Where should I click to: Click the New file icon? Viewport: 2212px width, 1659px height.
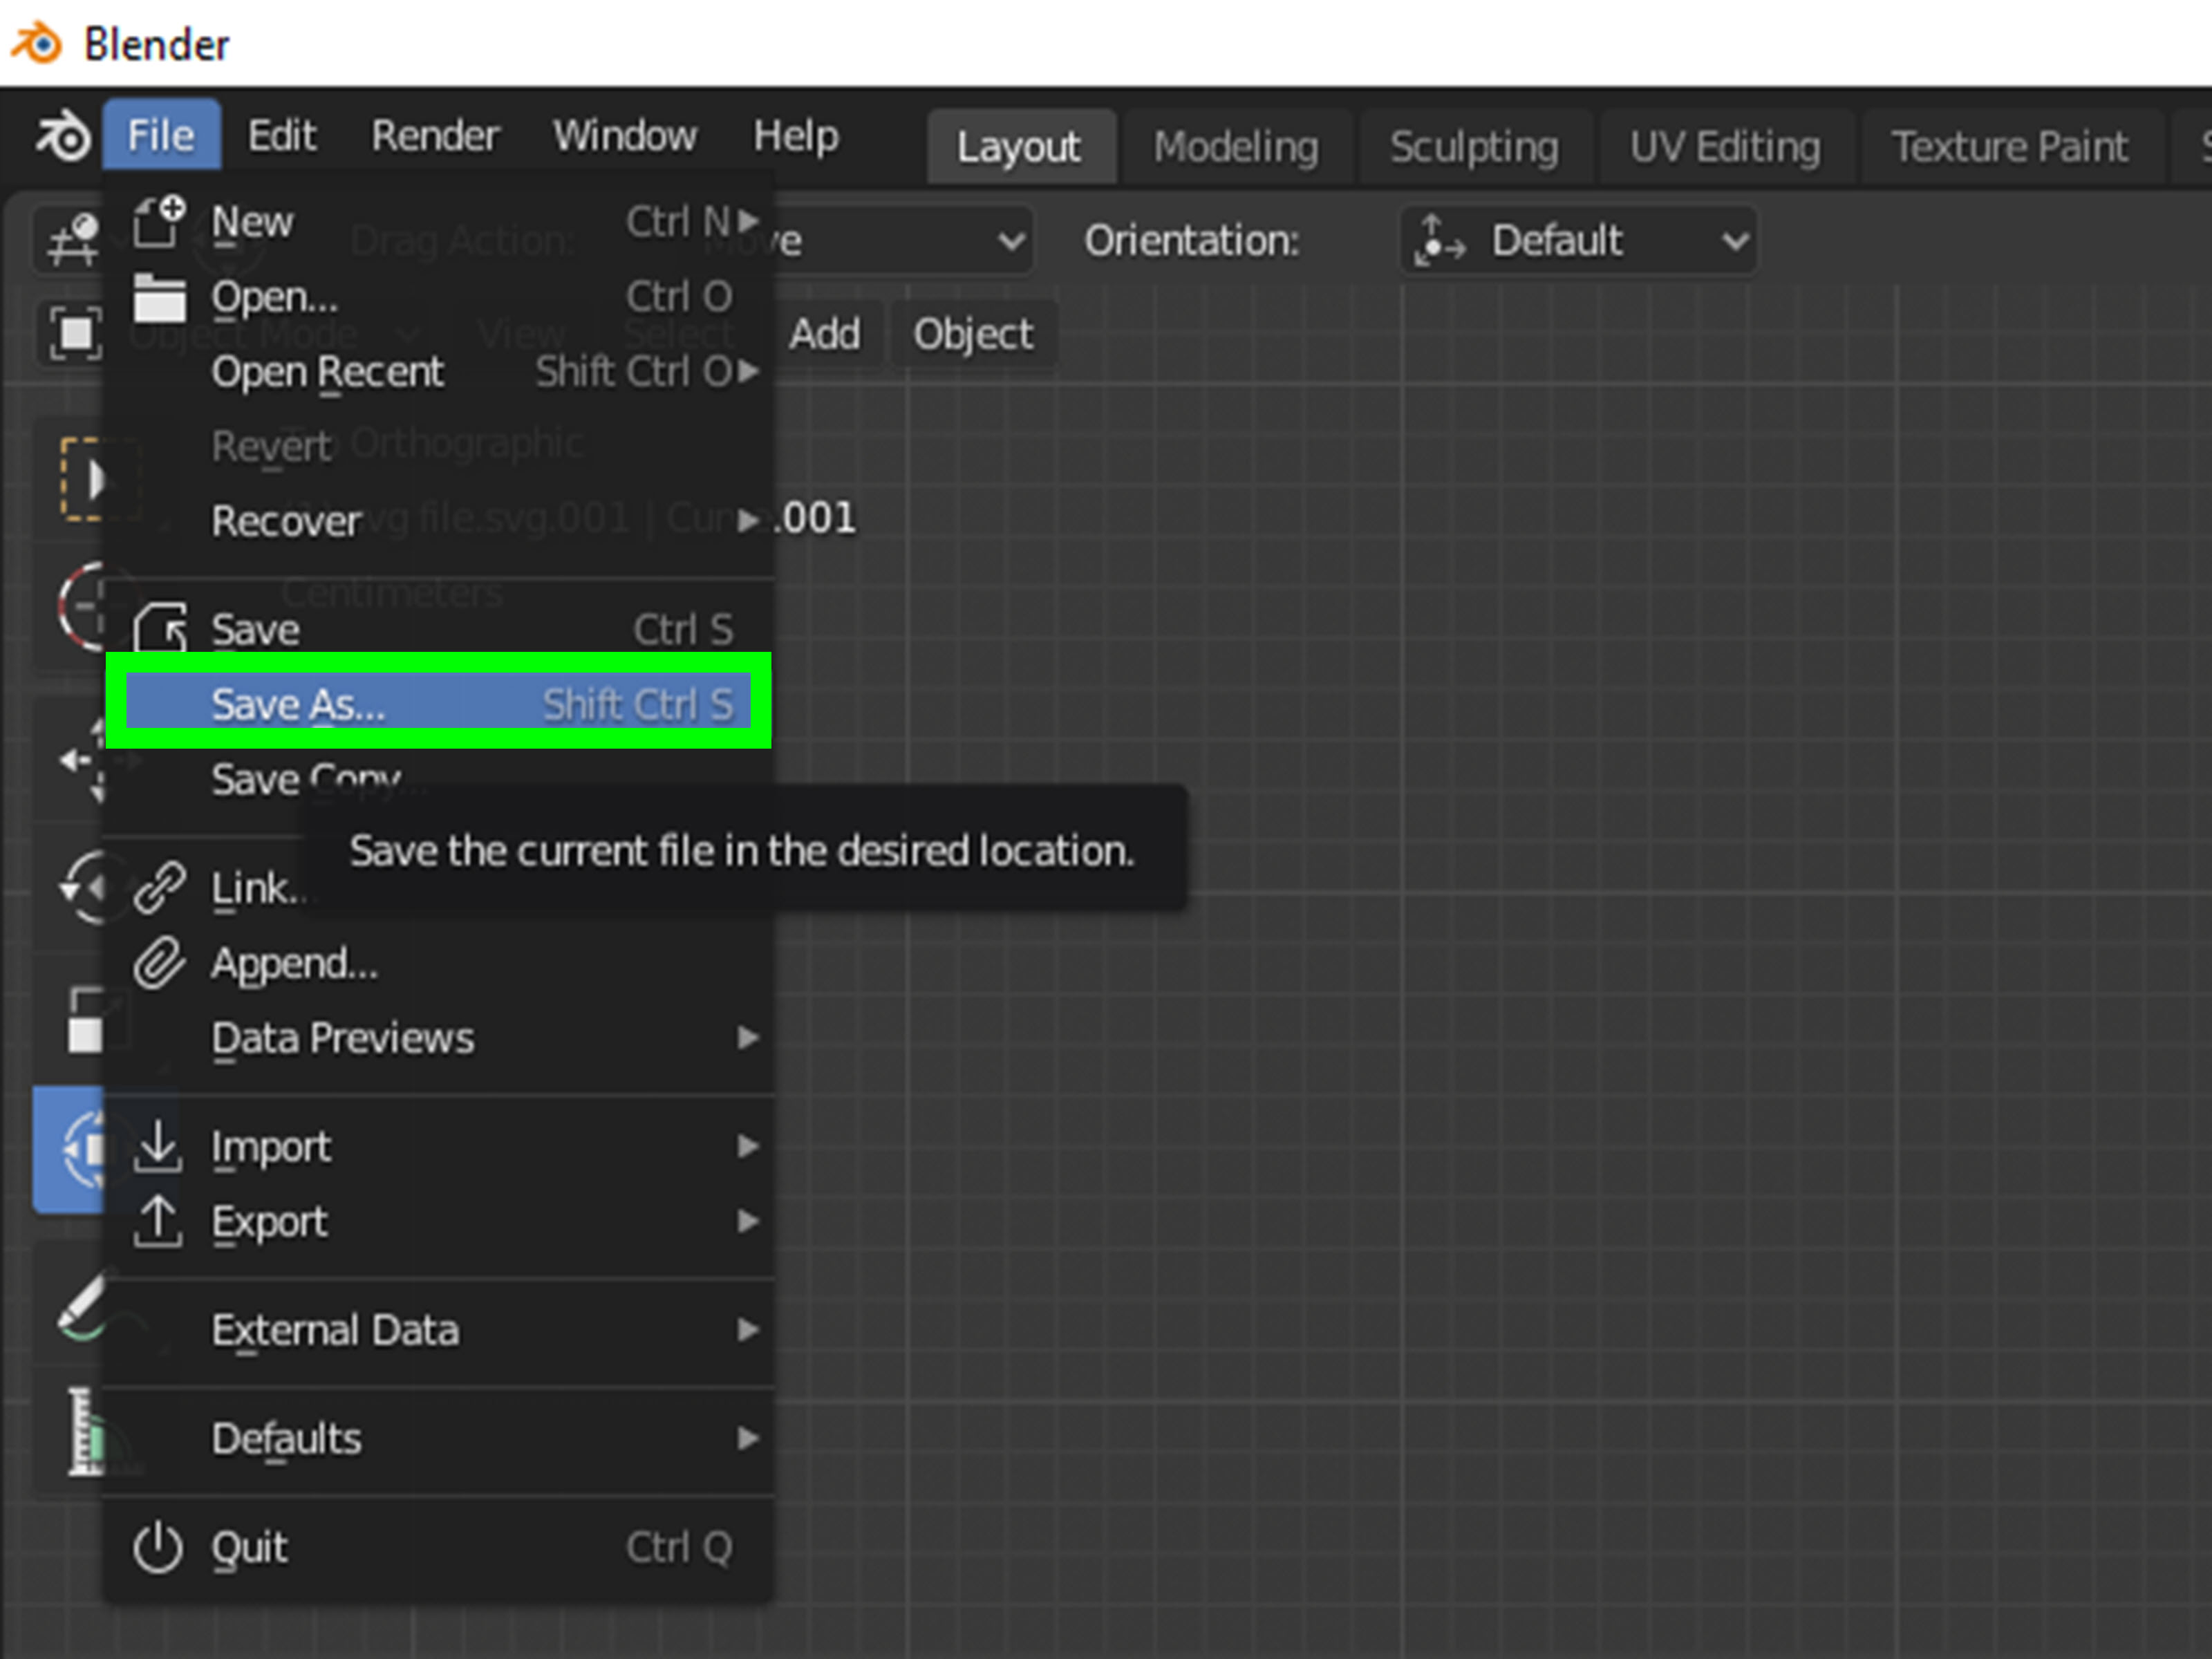(x=160, y=221)
